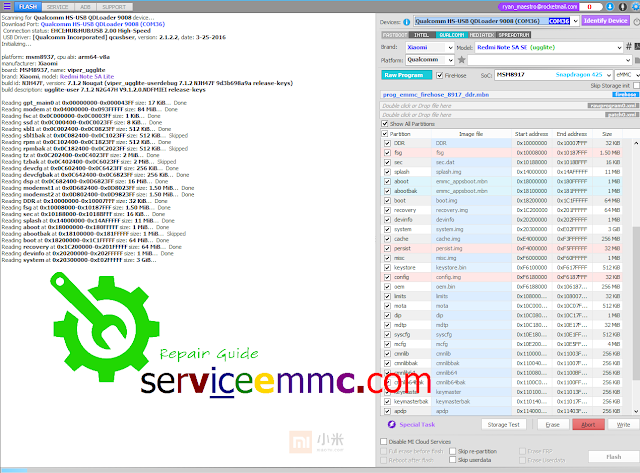
Task: Click the Start address column header
Action: pyautogui.click(x=531, y=134)
